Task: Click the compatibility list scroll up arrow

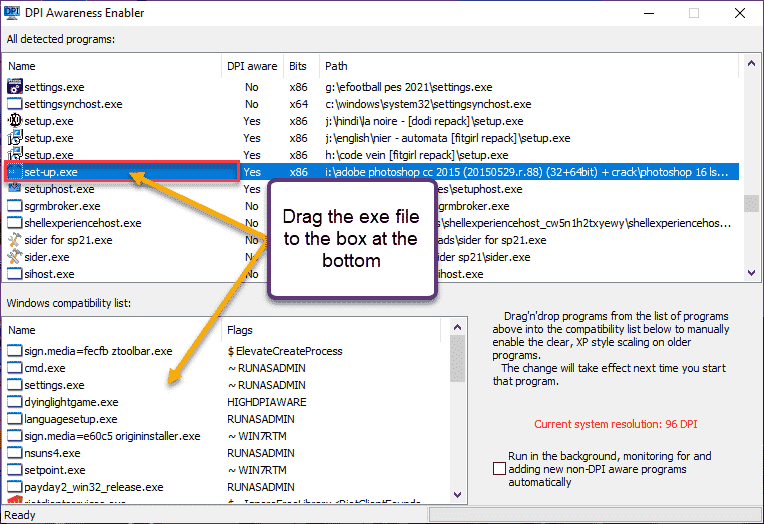Action: (457, 327)
